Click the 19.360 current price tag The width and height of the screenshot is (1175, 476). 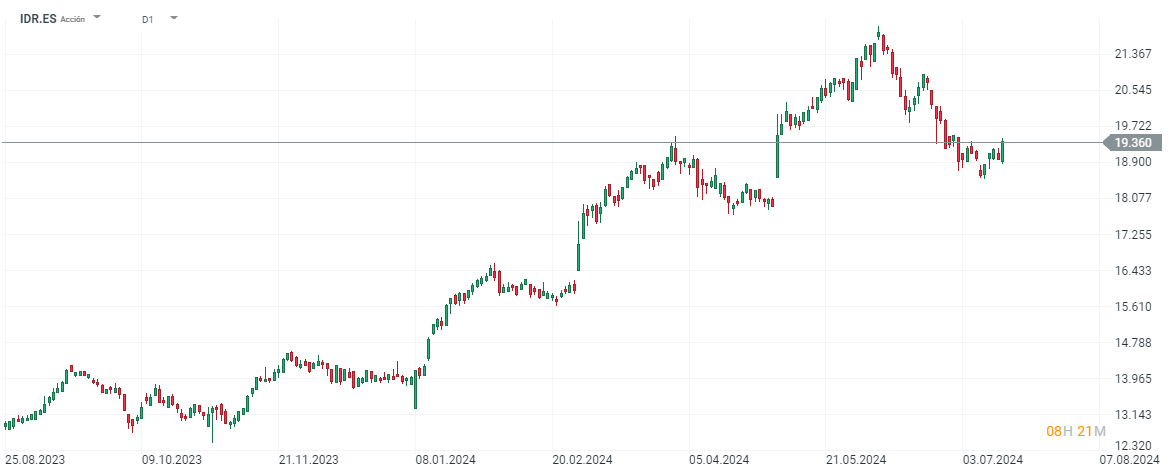(x=1133, y=143)
